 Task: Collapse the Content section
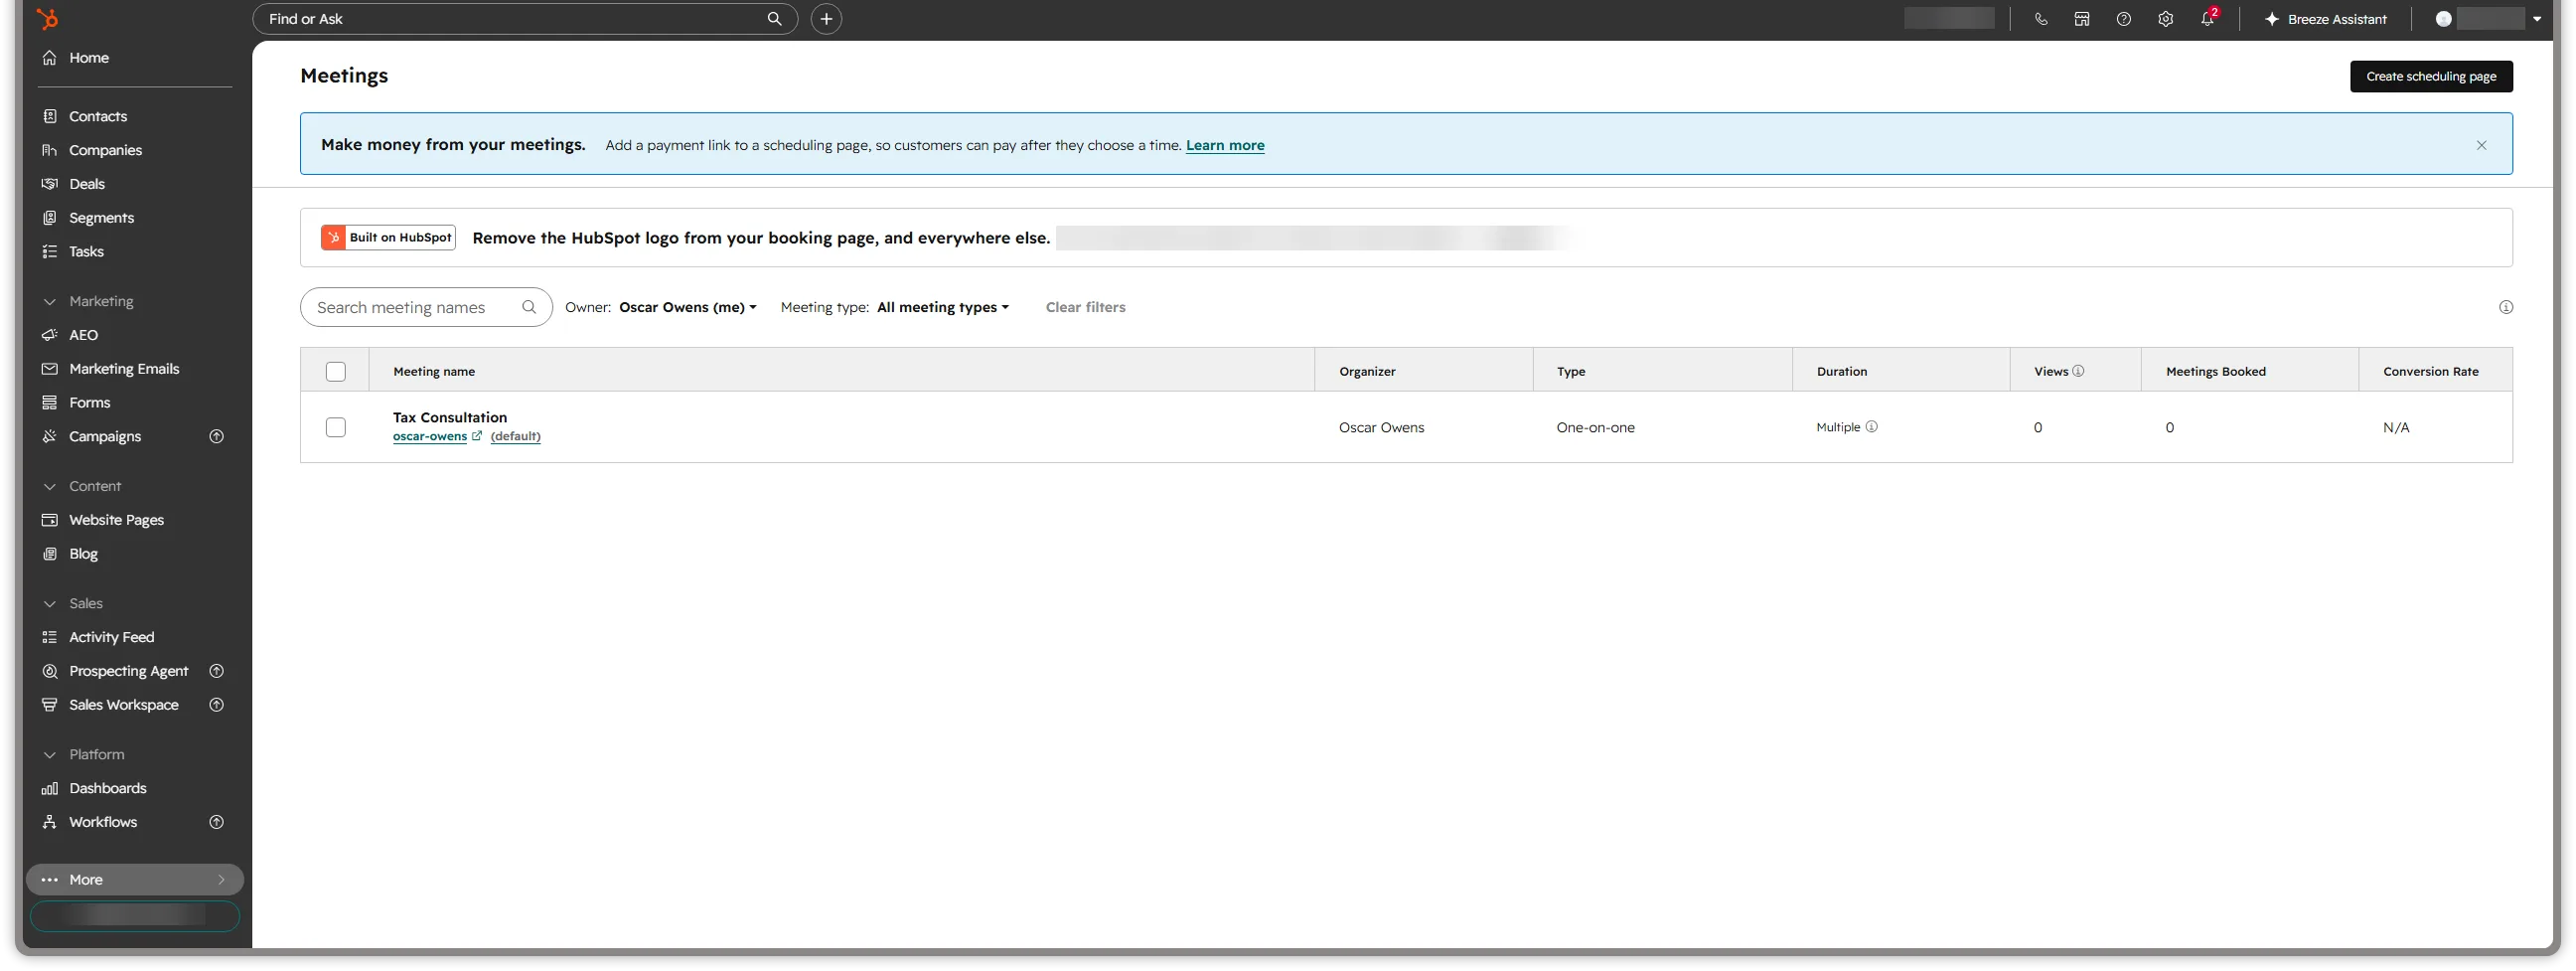pos(50,487)
